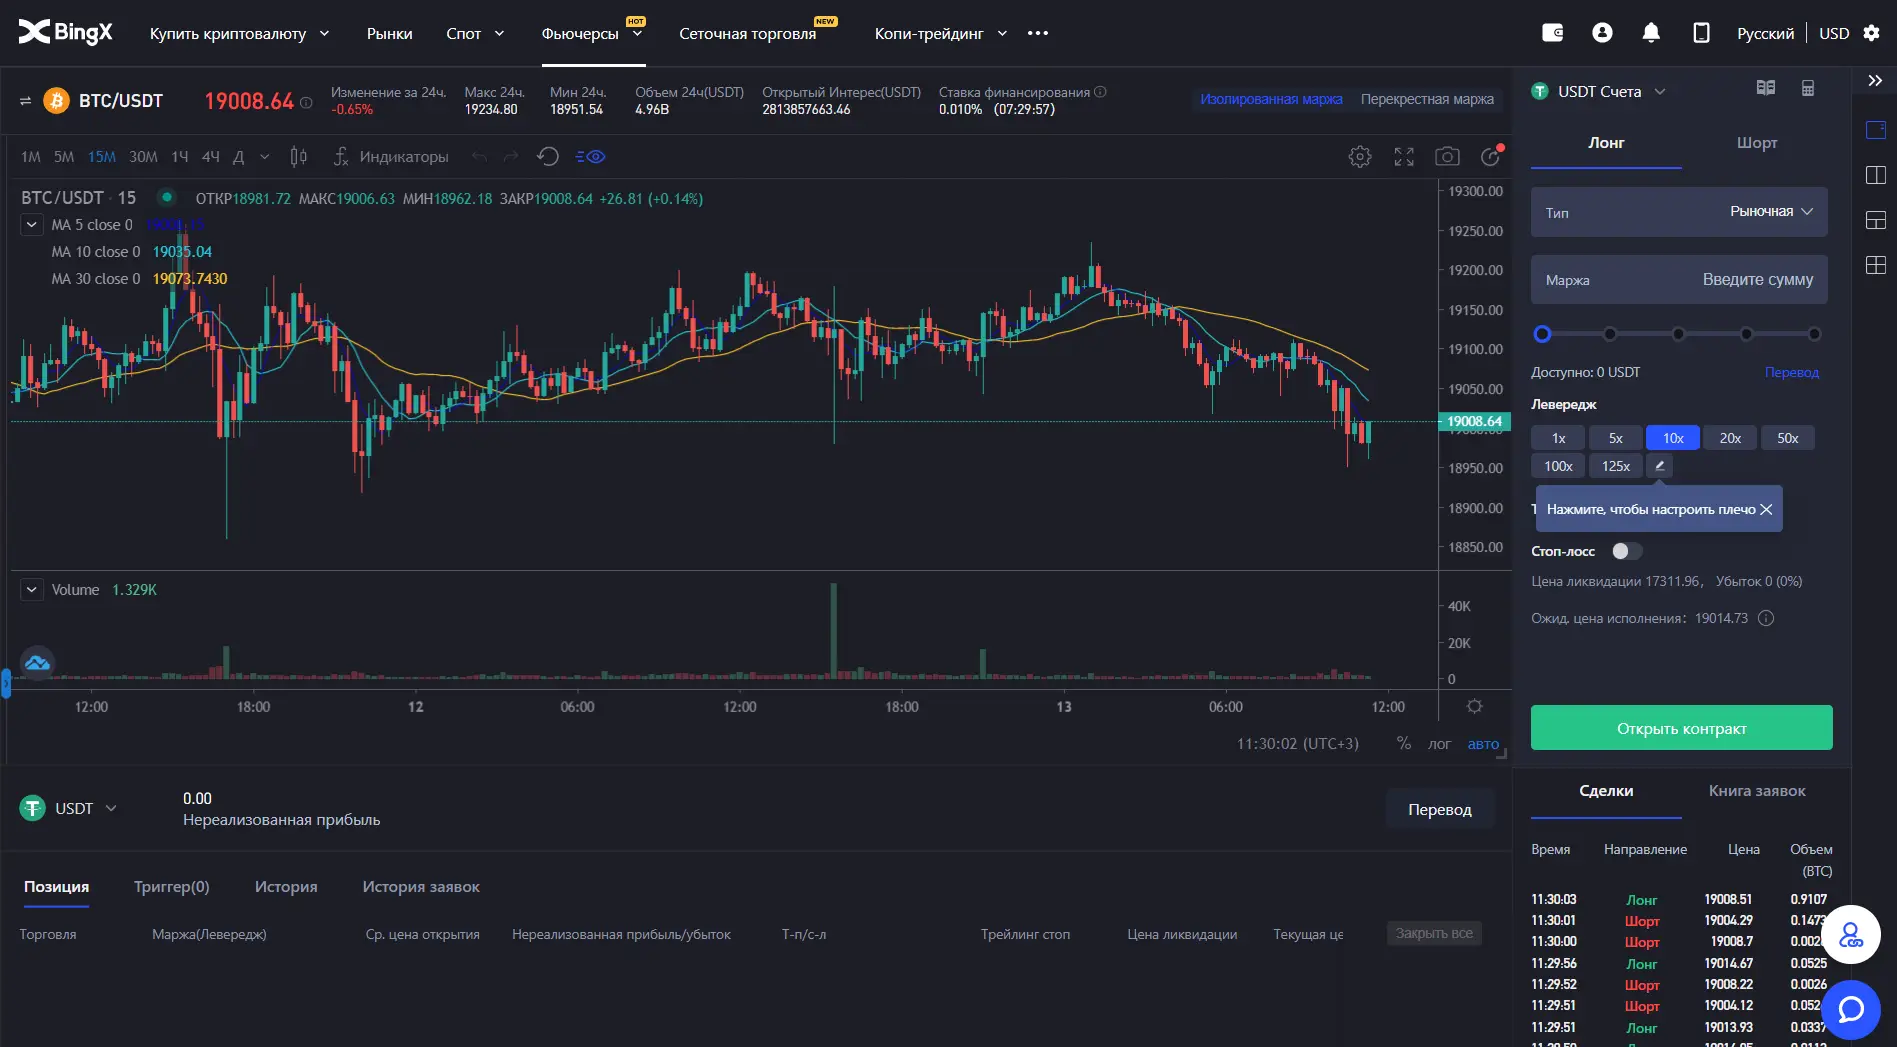Open the Книга заявок tab

coord(1756,791)
